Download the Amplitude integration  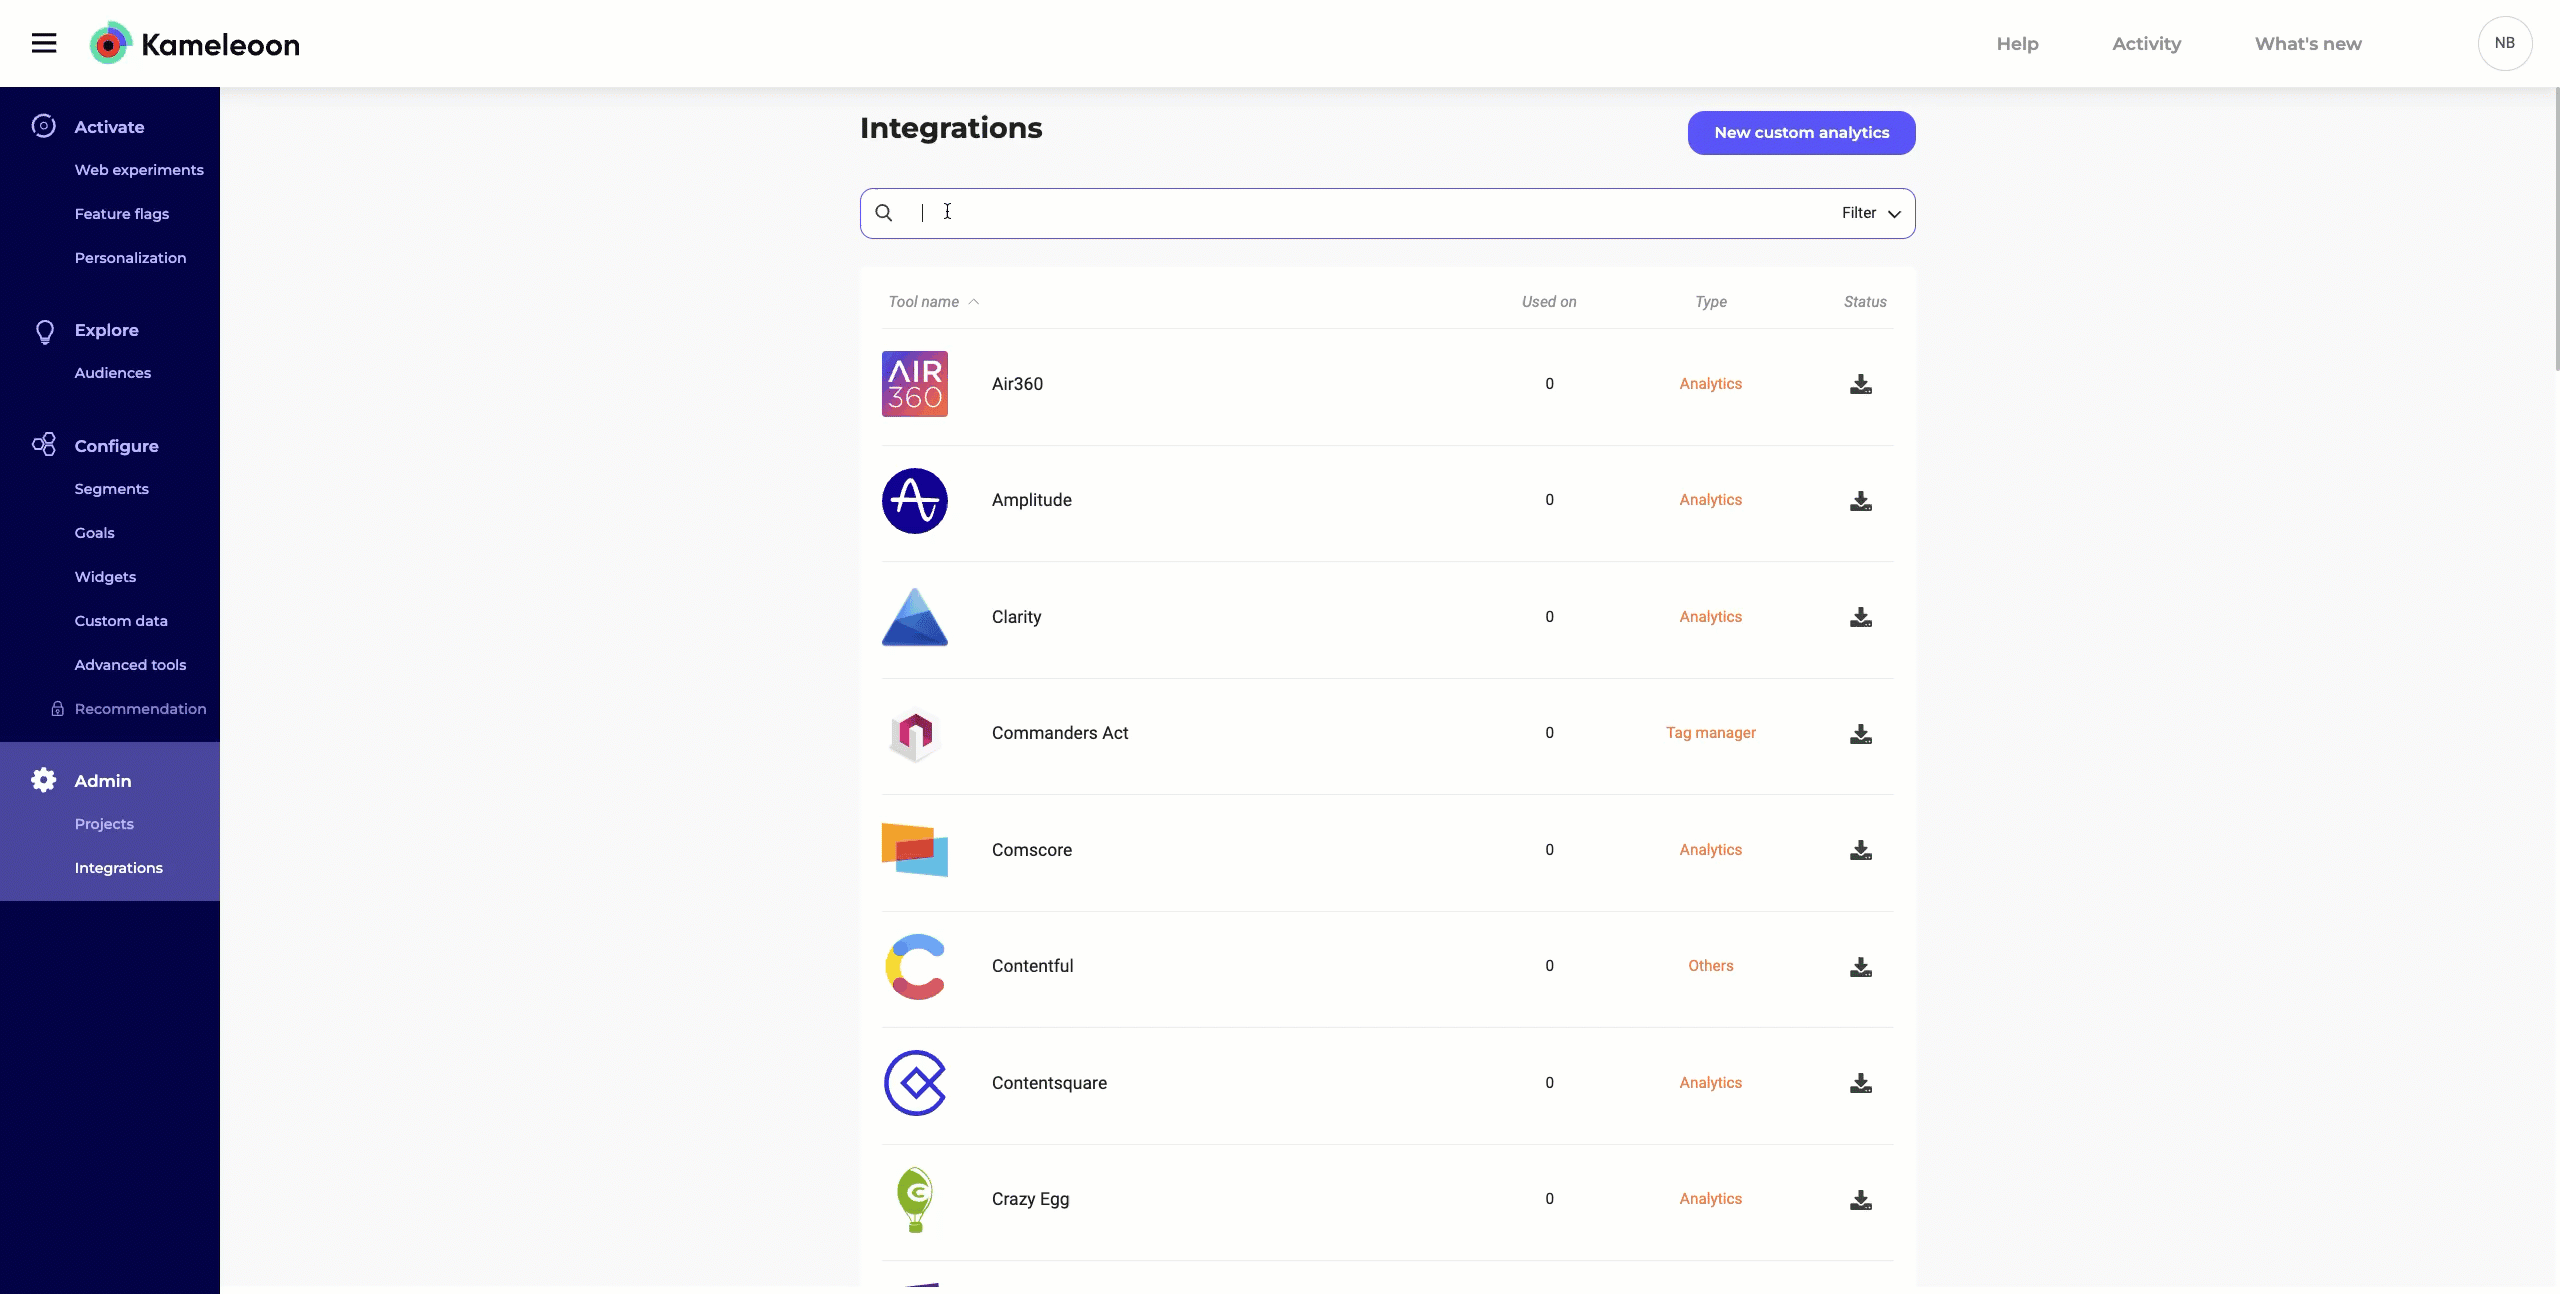tap(1860, 500)
